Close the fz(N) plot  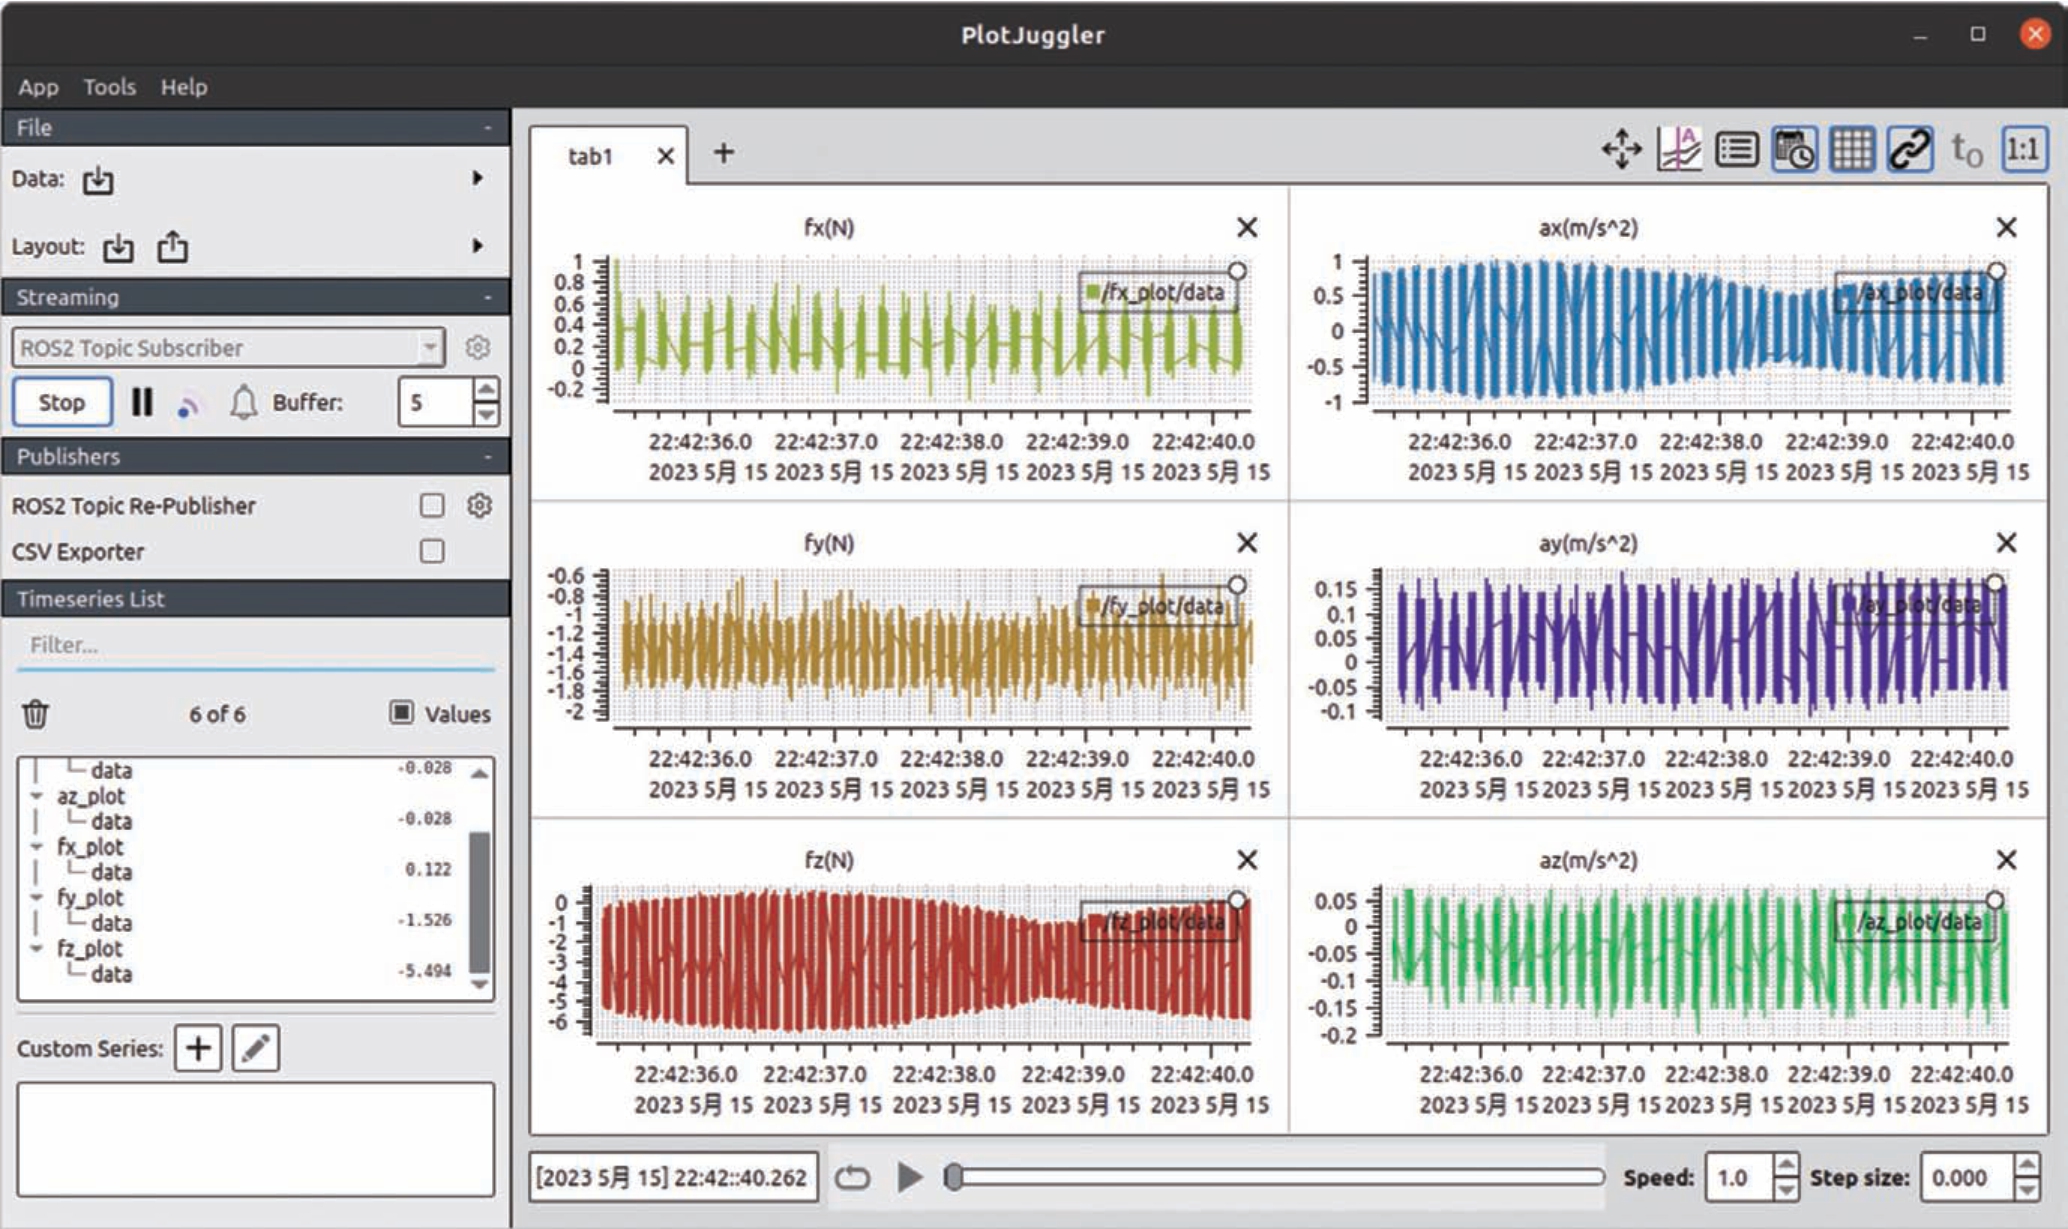coord(1247,860)
